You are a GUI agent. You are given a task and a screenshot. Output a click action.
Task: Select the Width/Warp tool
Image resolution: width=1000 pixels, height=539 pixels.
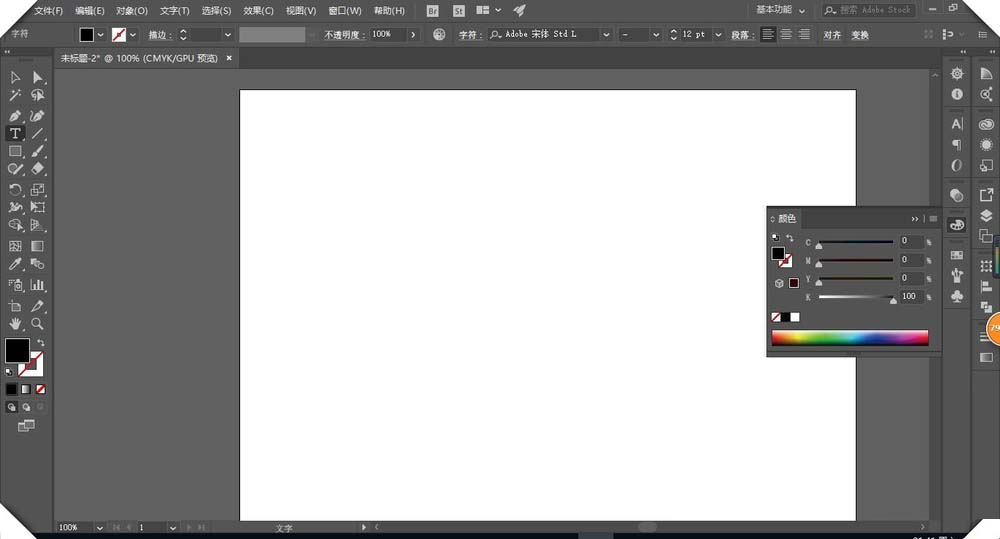click(x=15, y=207)
